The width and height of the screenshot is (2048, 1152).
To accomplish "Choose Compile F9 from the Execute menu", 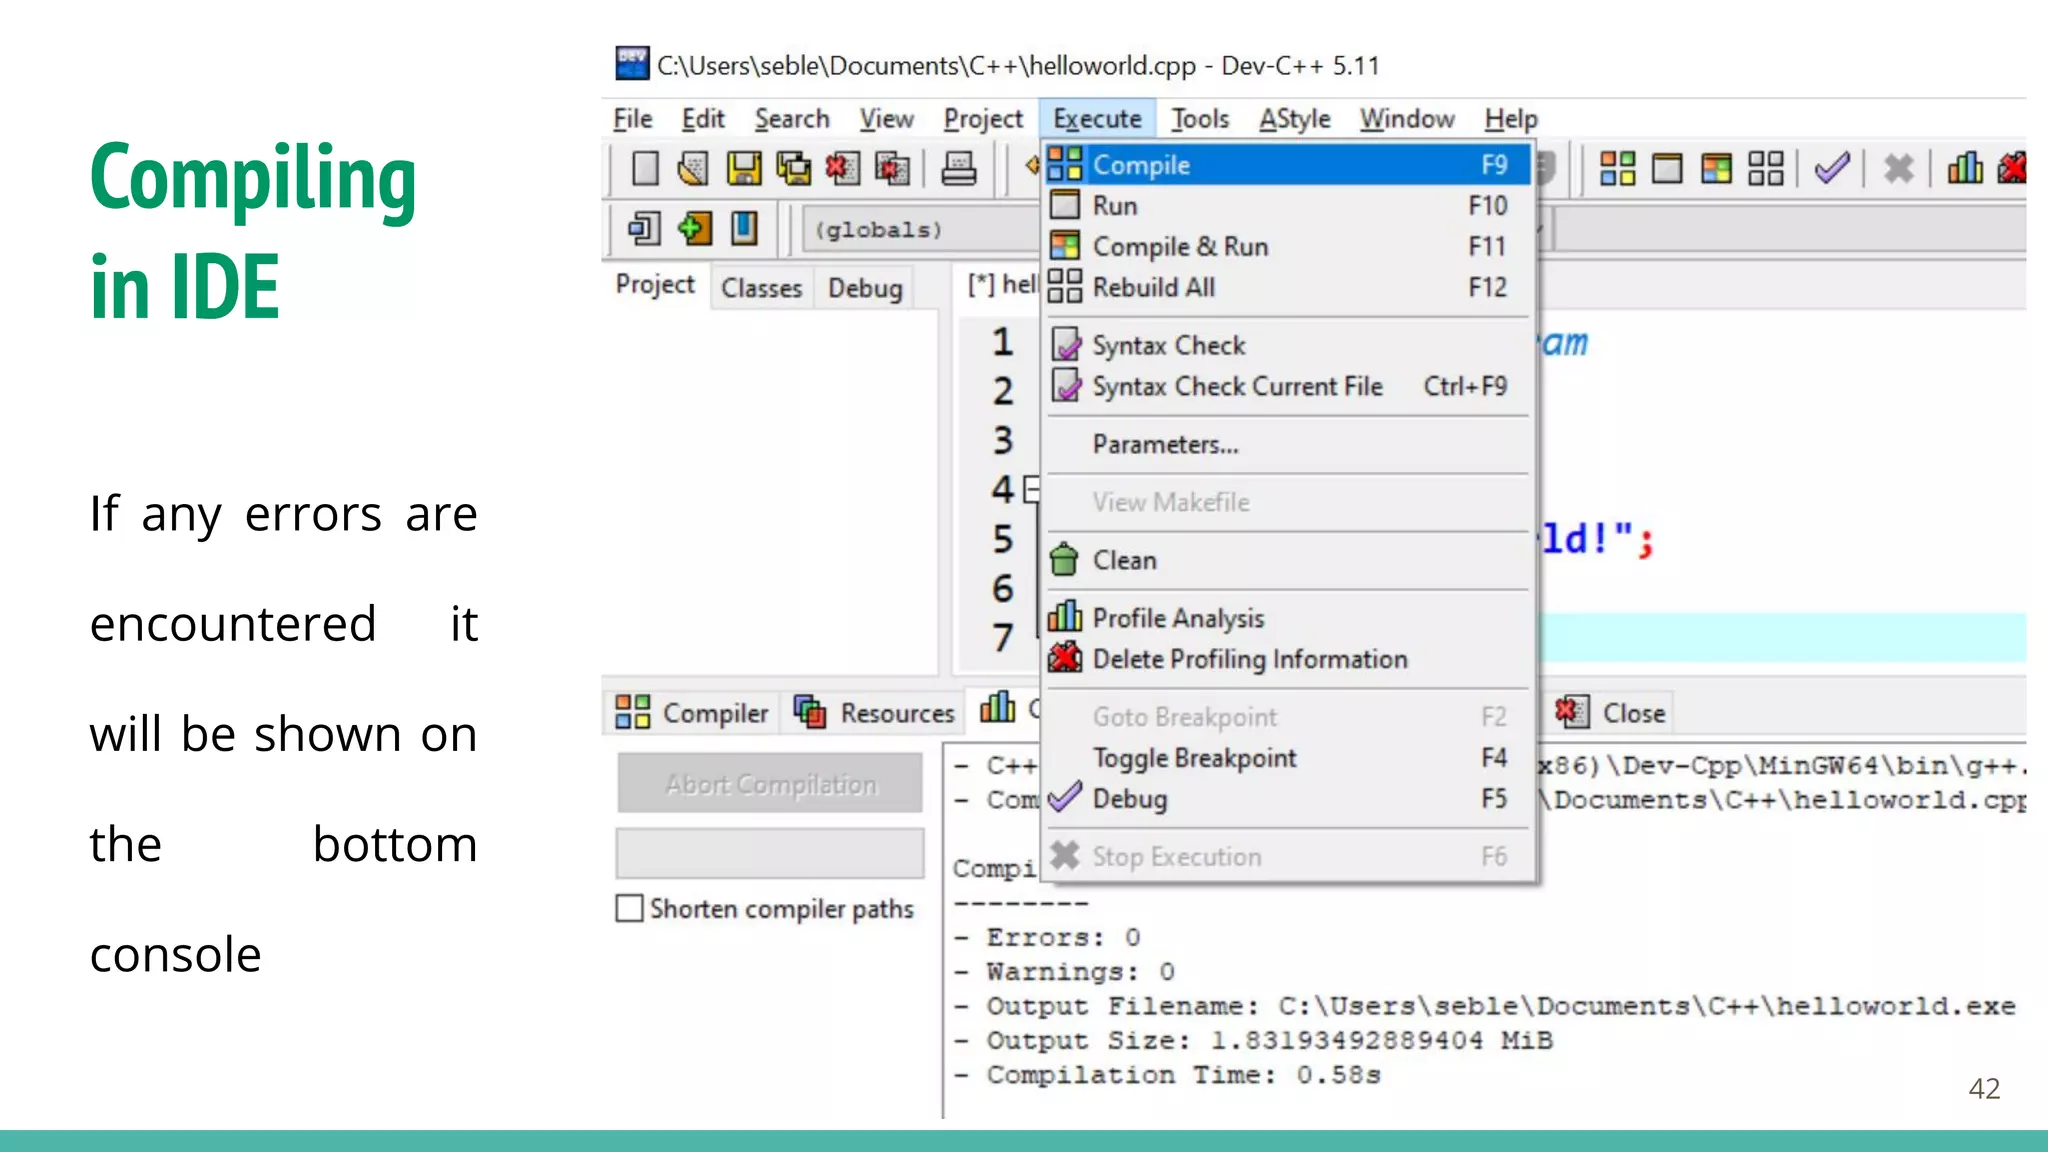I will point(1287,164).
